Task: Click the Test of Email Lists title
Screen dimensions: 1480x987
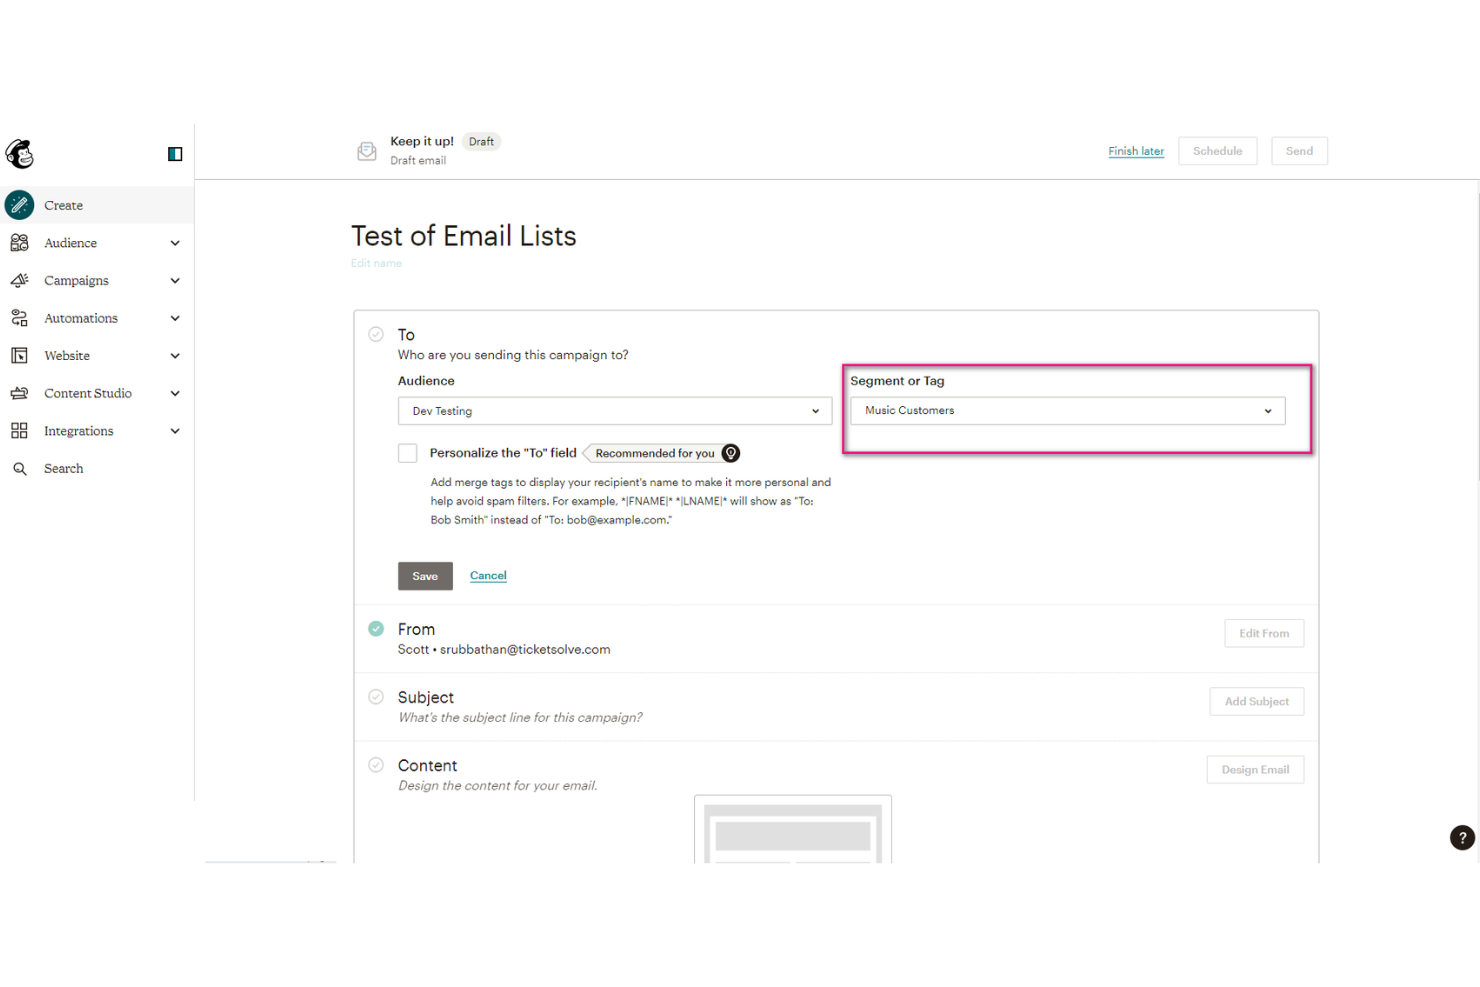Action: tap(464, 236)
